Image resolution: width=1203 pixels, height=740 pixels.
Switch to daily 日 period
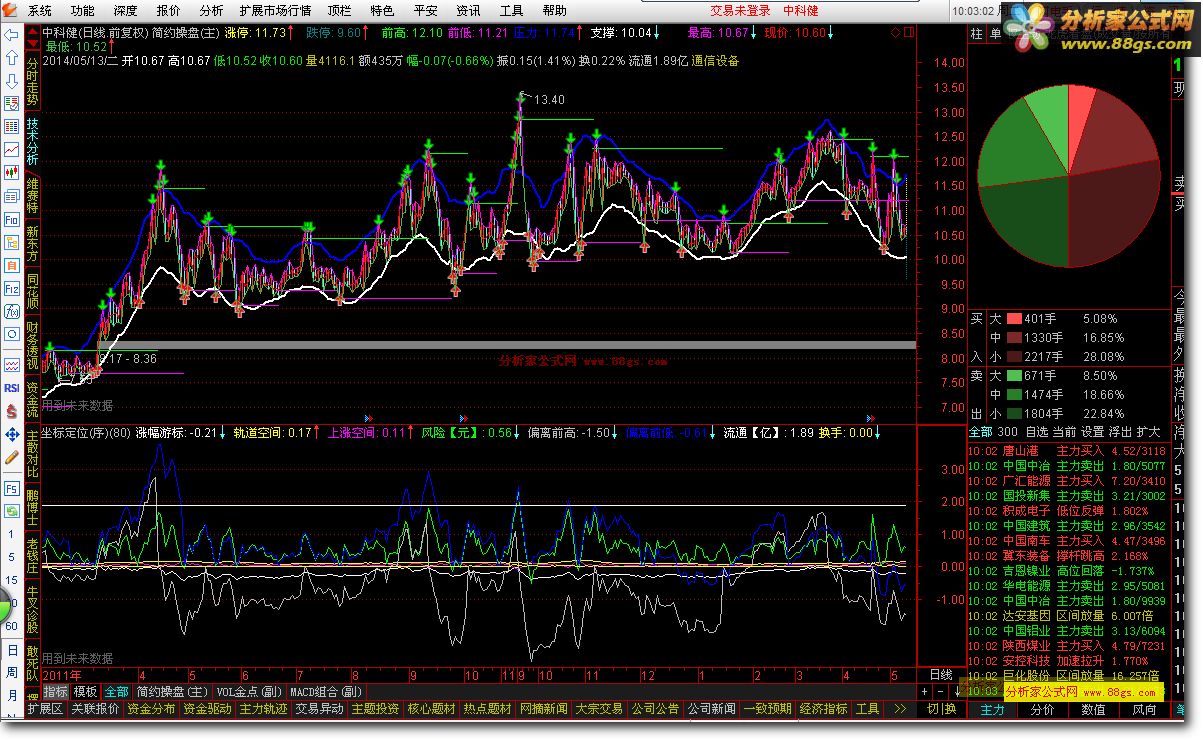pyautogui.click(x=11, y=649)
